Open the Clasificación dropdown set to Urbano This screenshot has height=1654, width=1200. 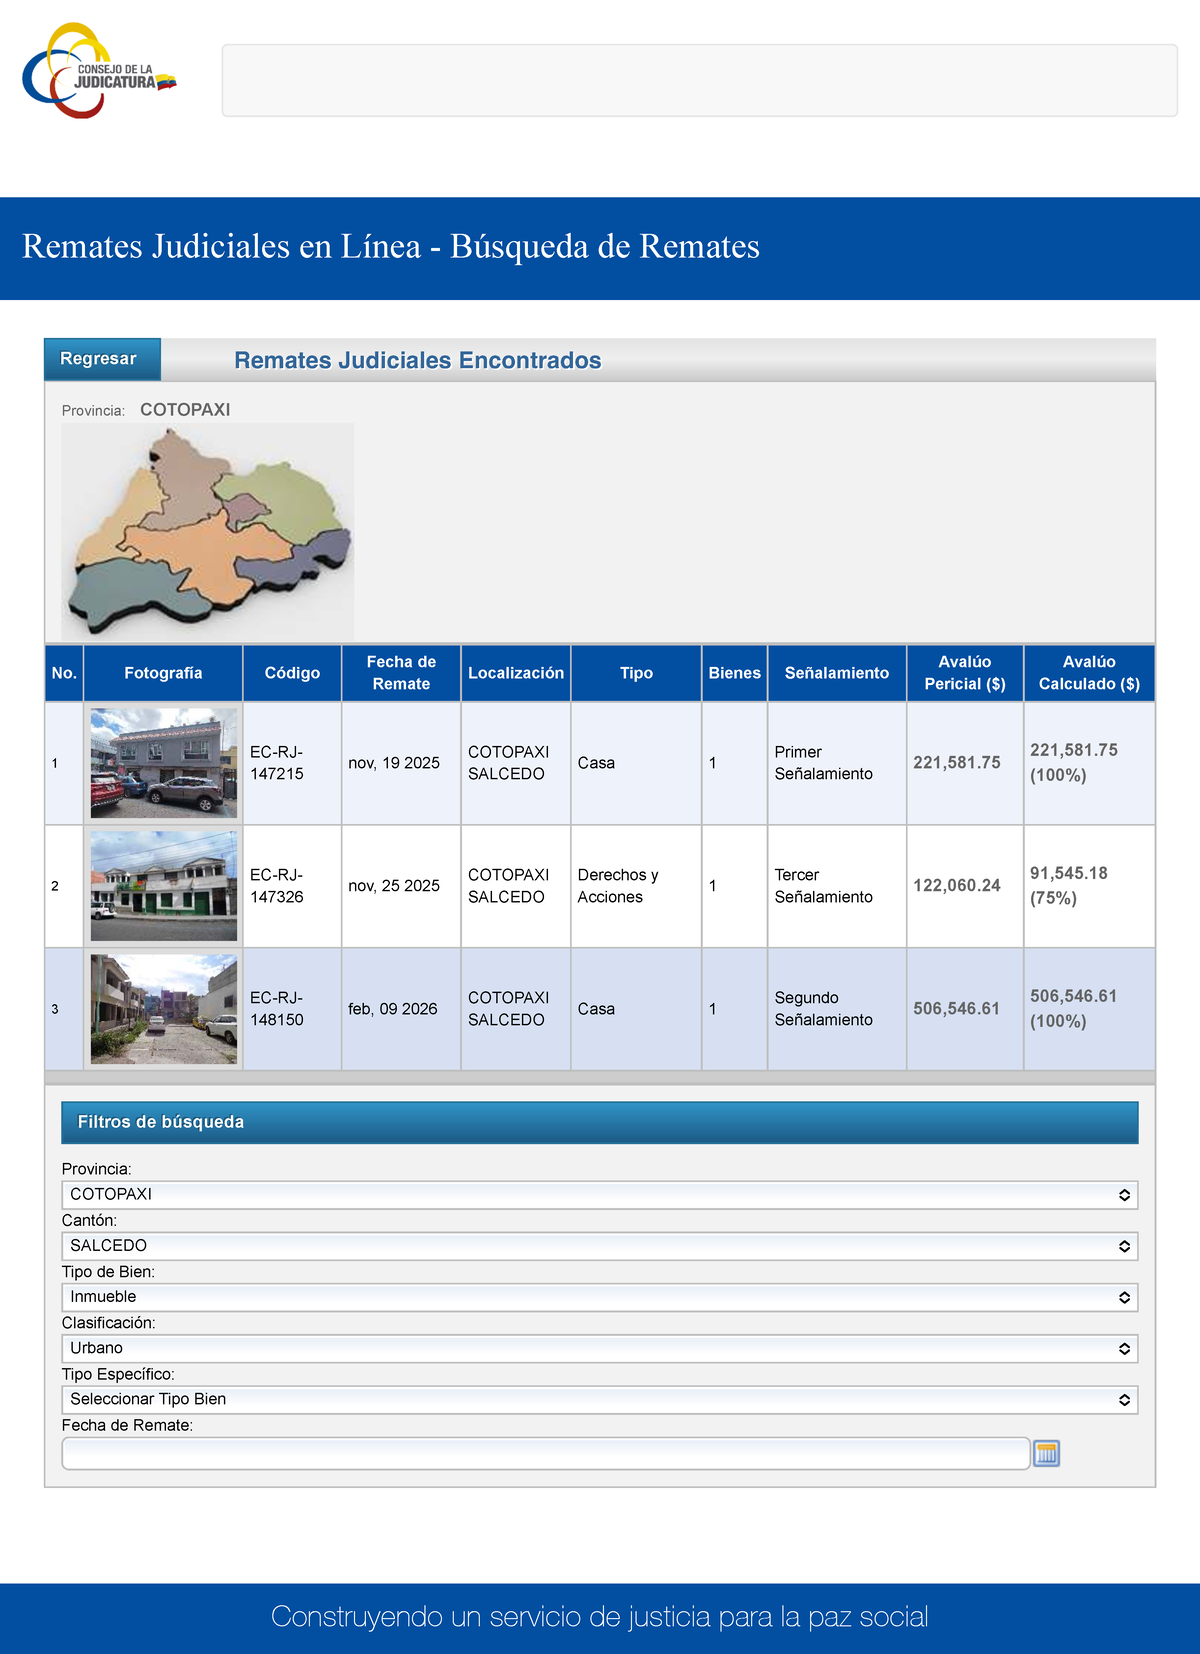[x=600, y=1348]
